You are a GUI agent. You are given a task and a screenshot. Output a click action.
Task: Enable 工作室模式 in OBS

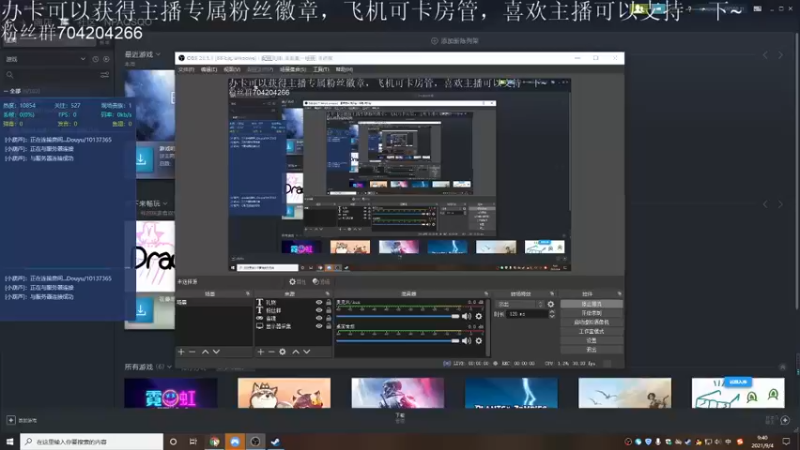click(x=591, y=332)
